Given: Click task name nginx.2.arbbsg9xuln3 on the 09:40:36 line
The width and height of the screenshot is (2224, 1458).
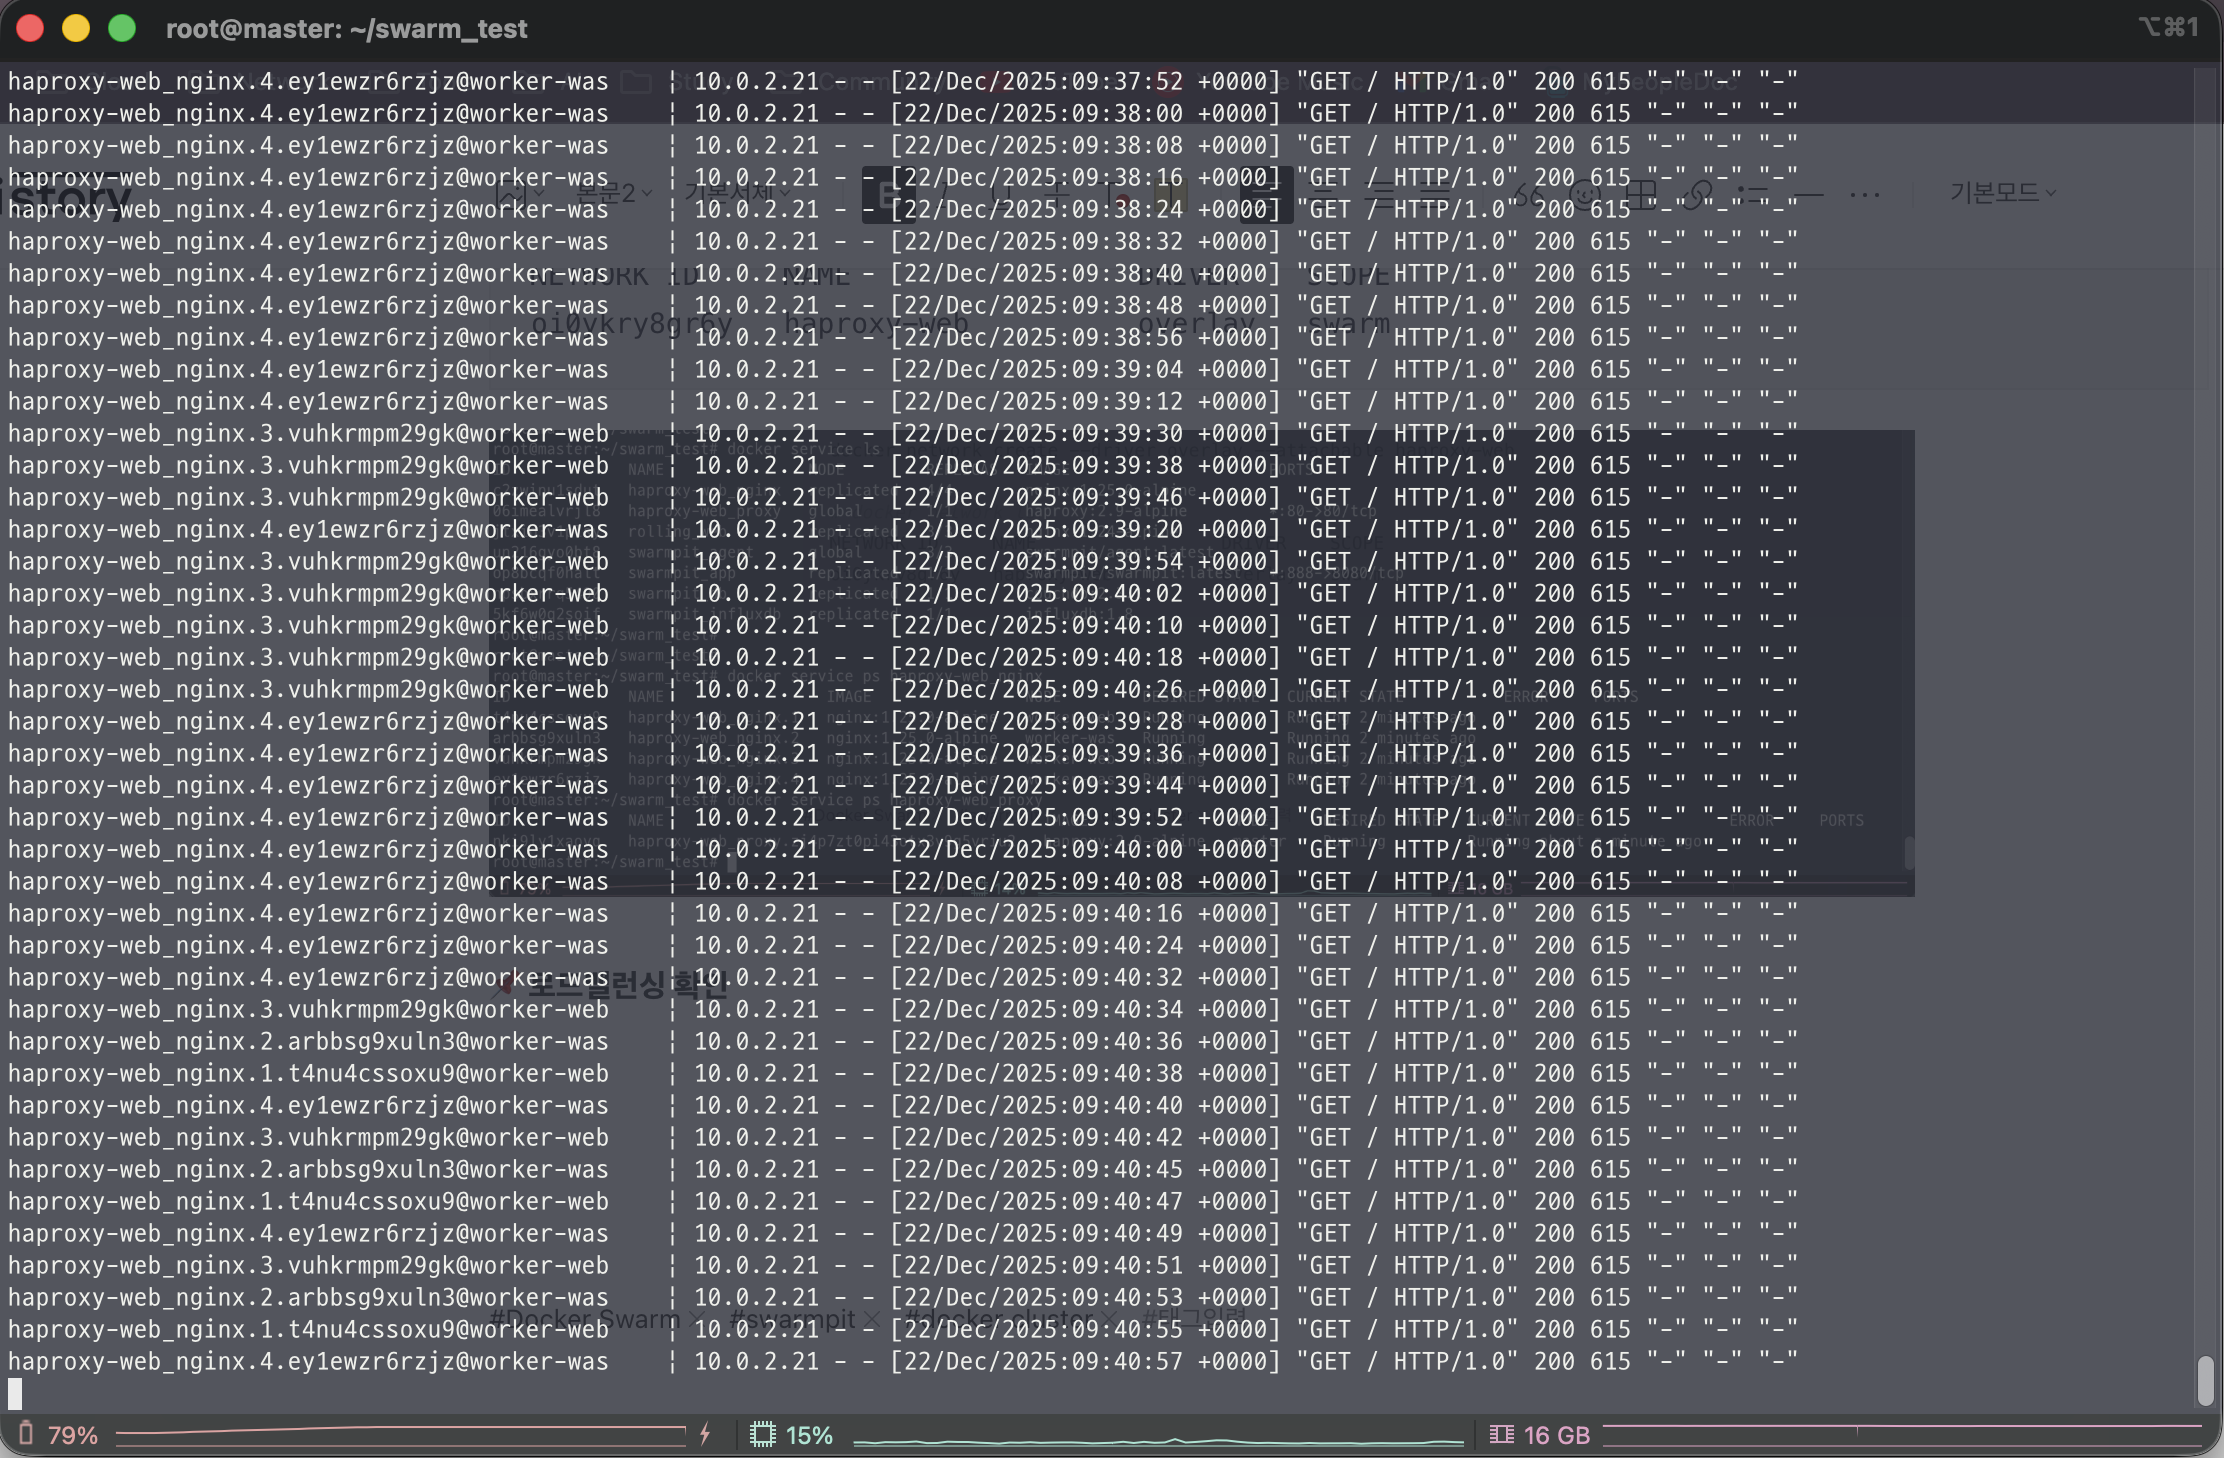Looking at the screenshot, I should pos(315,1041).
